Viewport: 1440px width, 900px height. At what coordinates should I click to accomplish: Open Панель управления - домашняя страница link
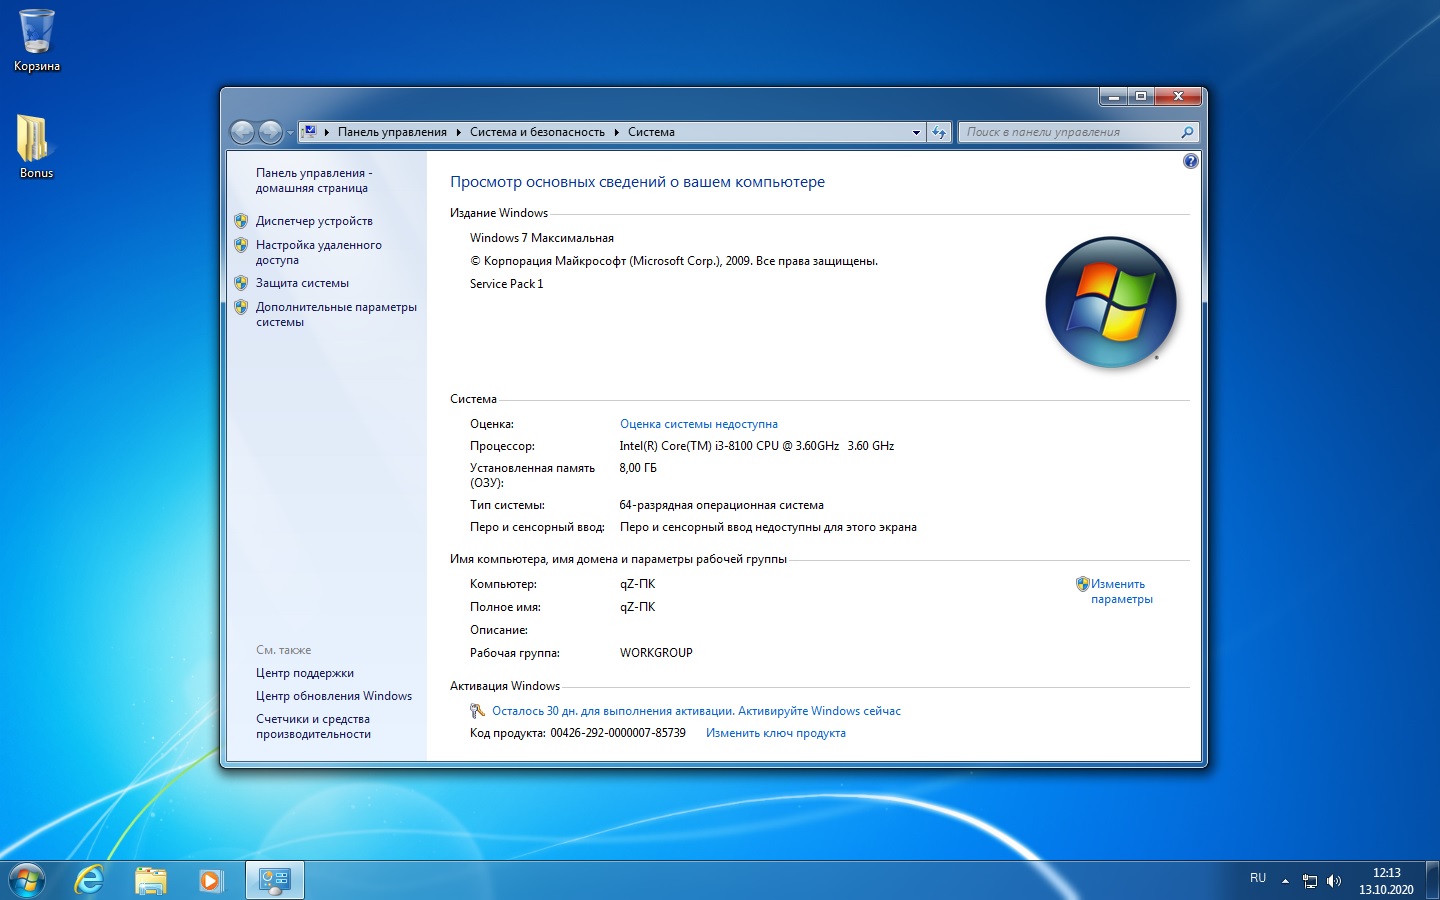coord(313,180)
